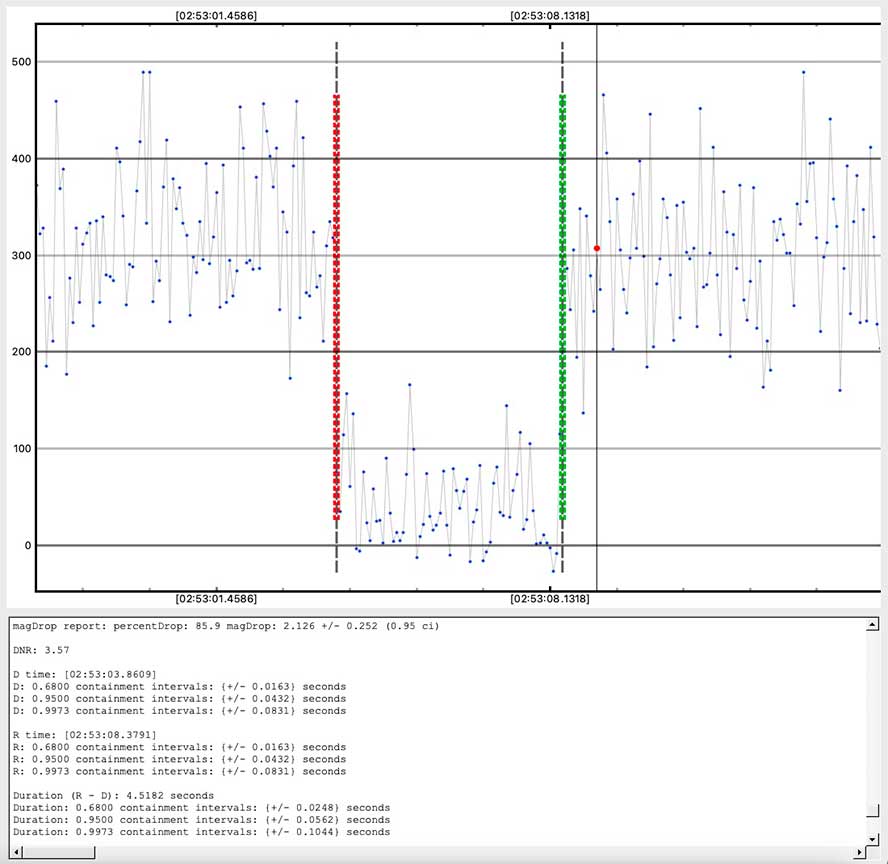Click the red D-event dotted marker line

[x=336, y=307]
